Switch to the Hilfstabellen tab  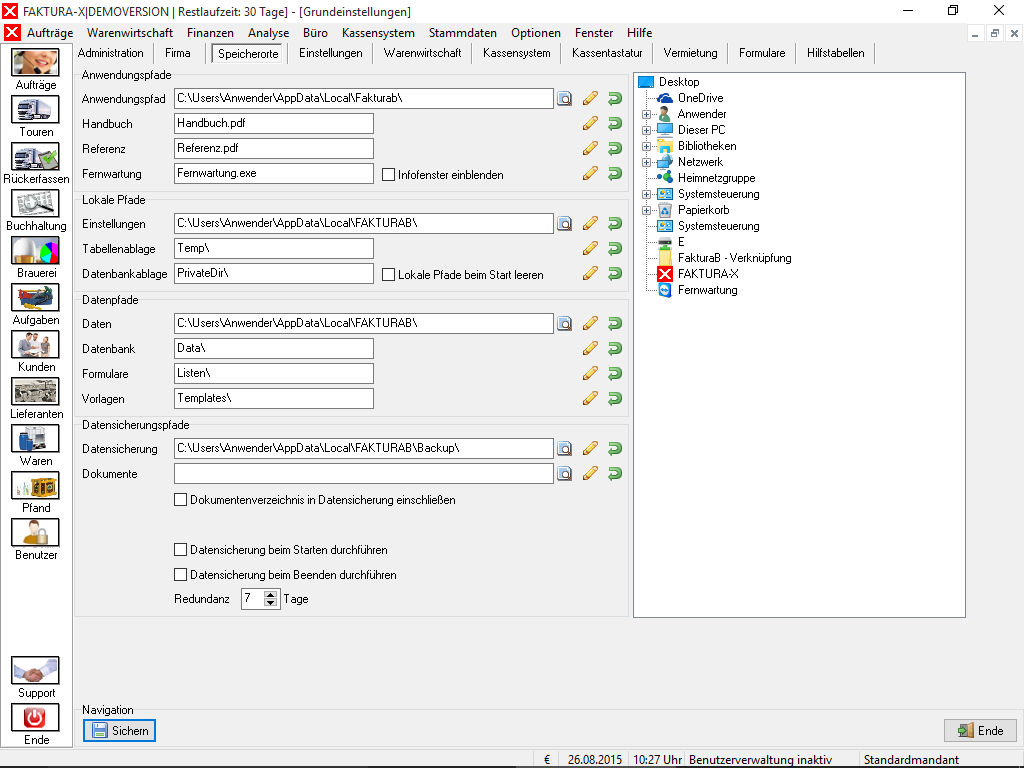[x=835, y=53]
